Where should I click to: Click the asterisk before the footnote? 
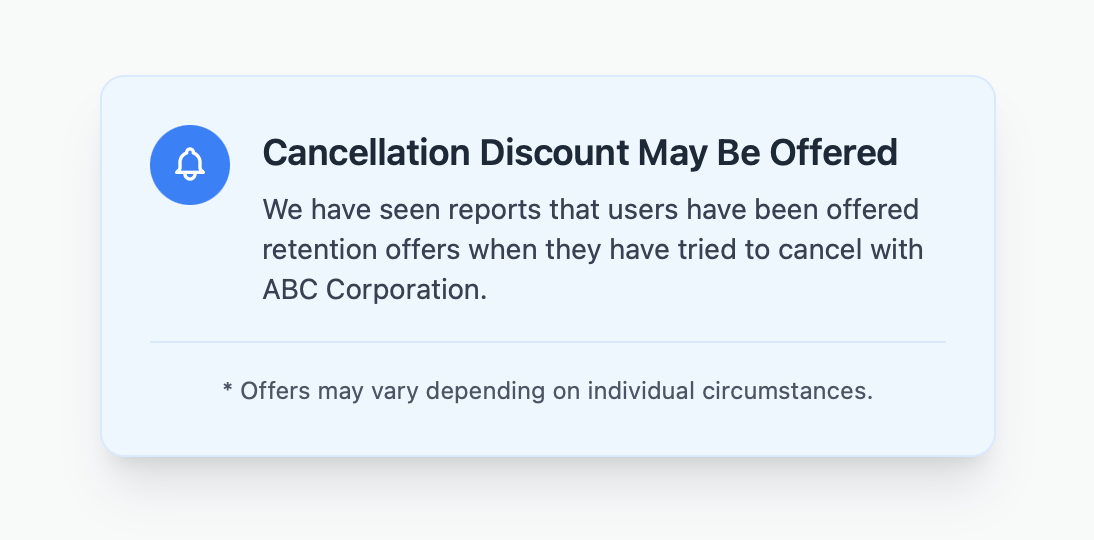coord(228,390)
